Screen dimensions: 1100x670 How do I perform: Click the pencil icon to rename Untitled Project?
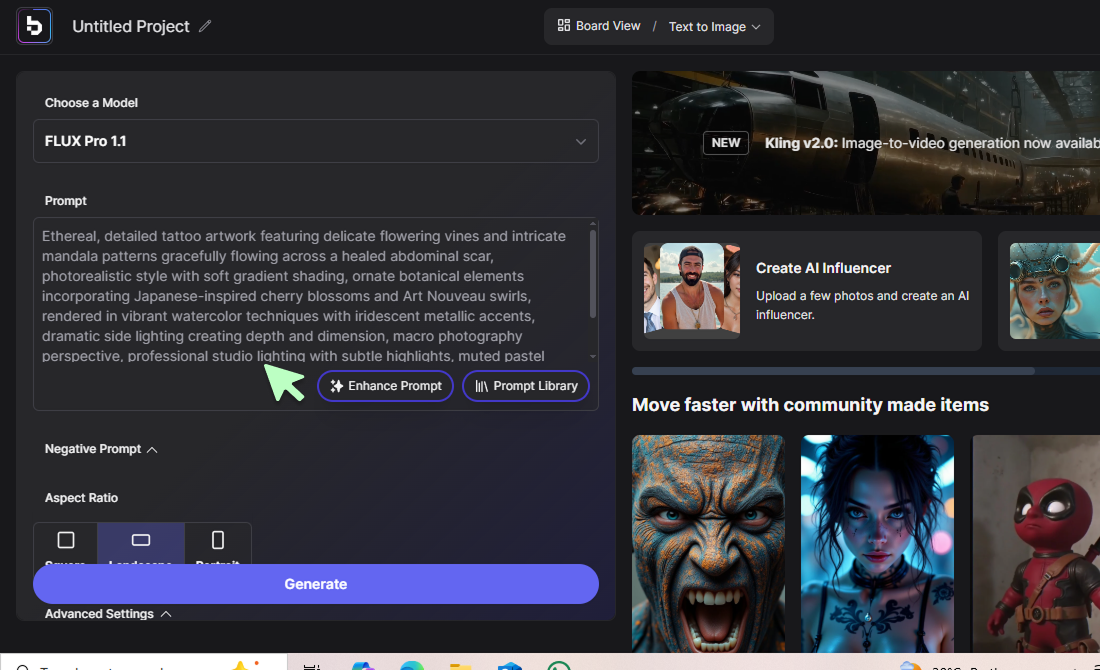tap(205, 26)
